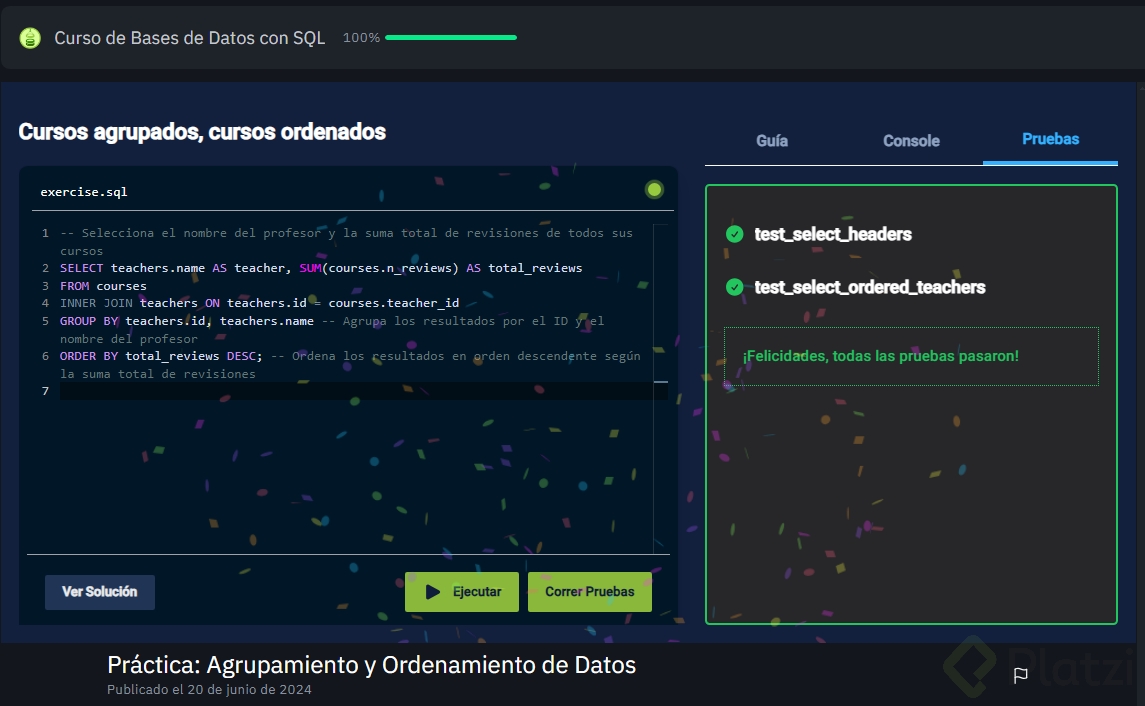This screenshot has height=706, width=1145.
Task: Switch to the Guía tab
Action: 772,141
